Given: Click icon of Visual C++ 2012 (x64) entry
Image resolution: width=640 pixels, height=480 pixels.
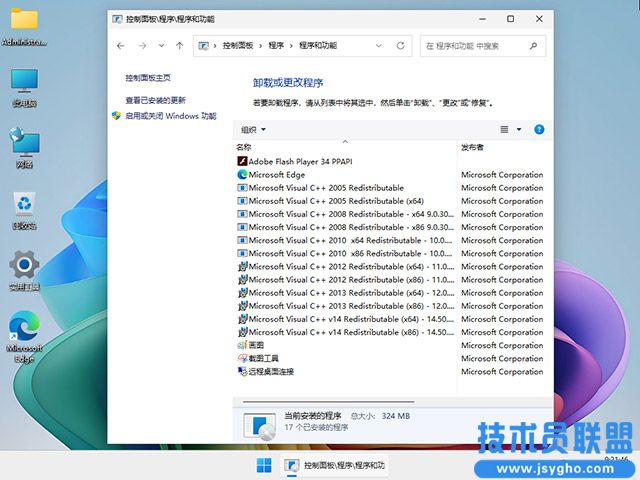Looking at the screenshot, I should pyautogui.click(x=242, y=267).
